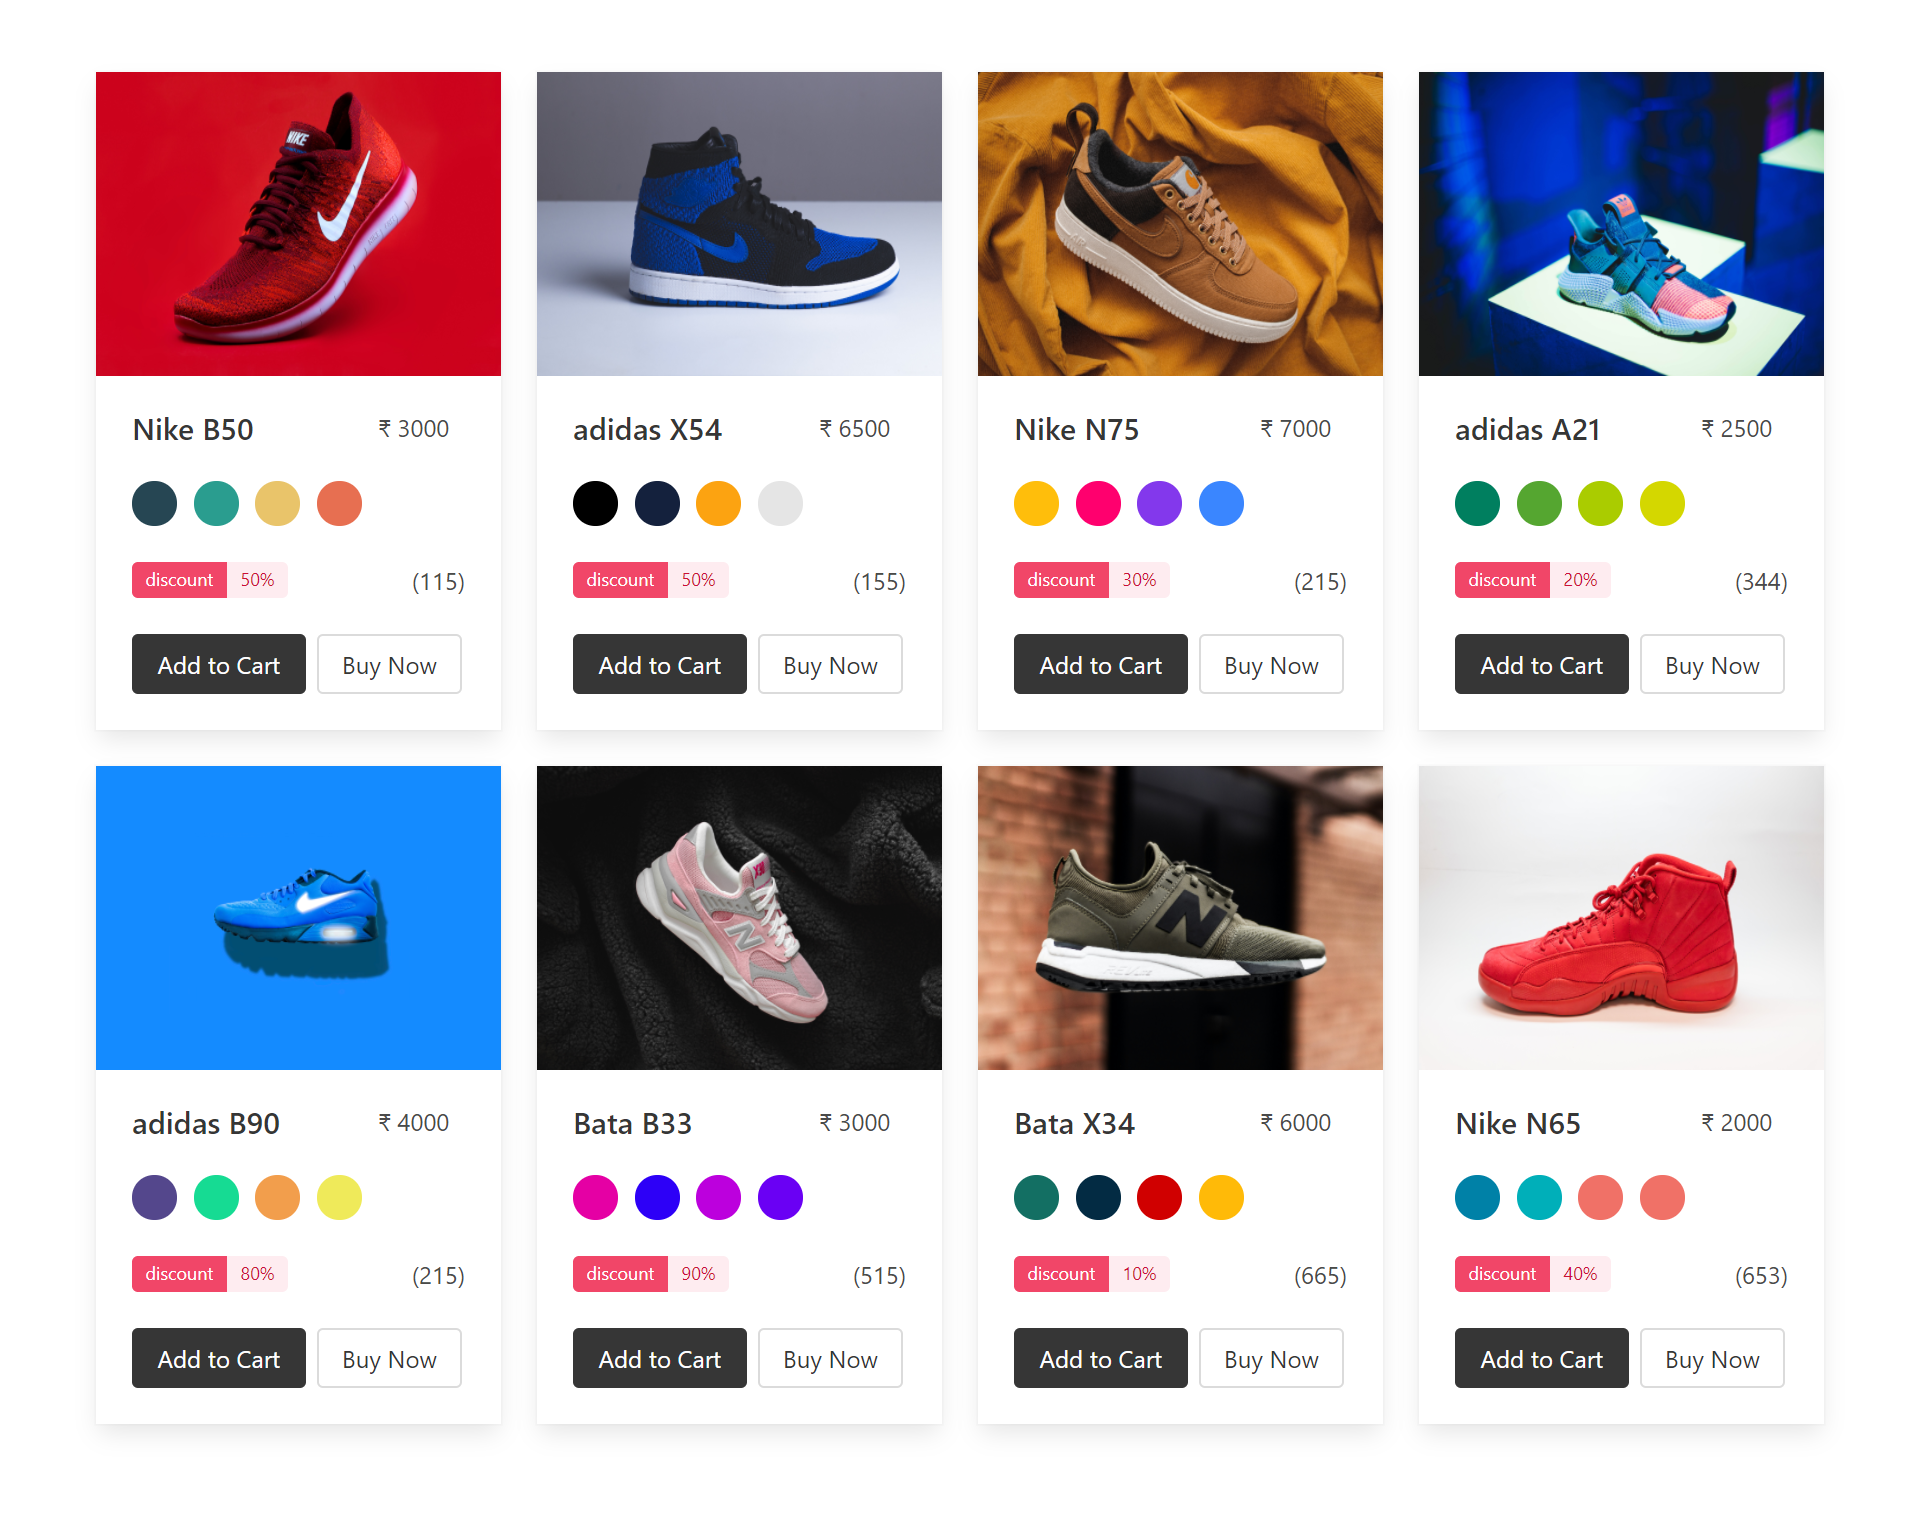Add Bata X34 to cart
Image resolution: width=1920 pixels, height=1537 pixels.
(1101, 1358)
